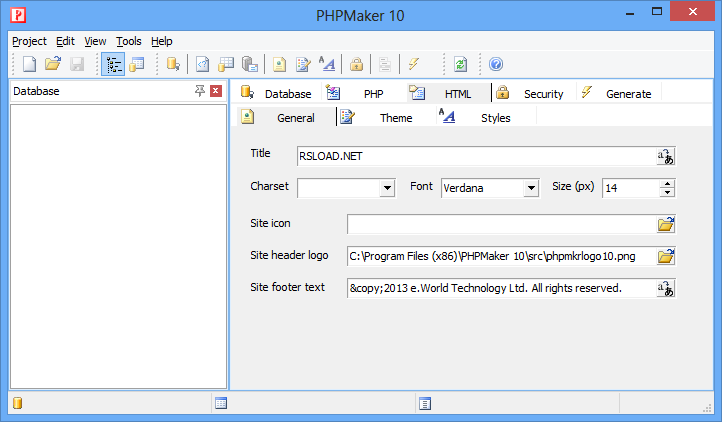Image resolution: width=722 pixels, height=422 pixels.
Task: Click the synchronize green arrows icon
Action: click(x=460, y=64)
